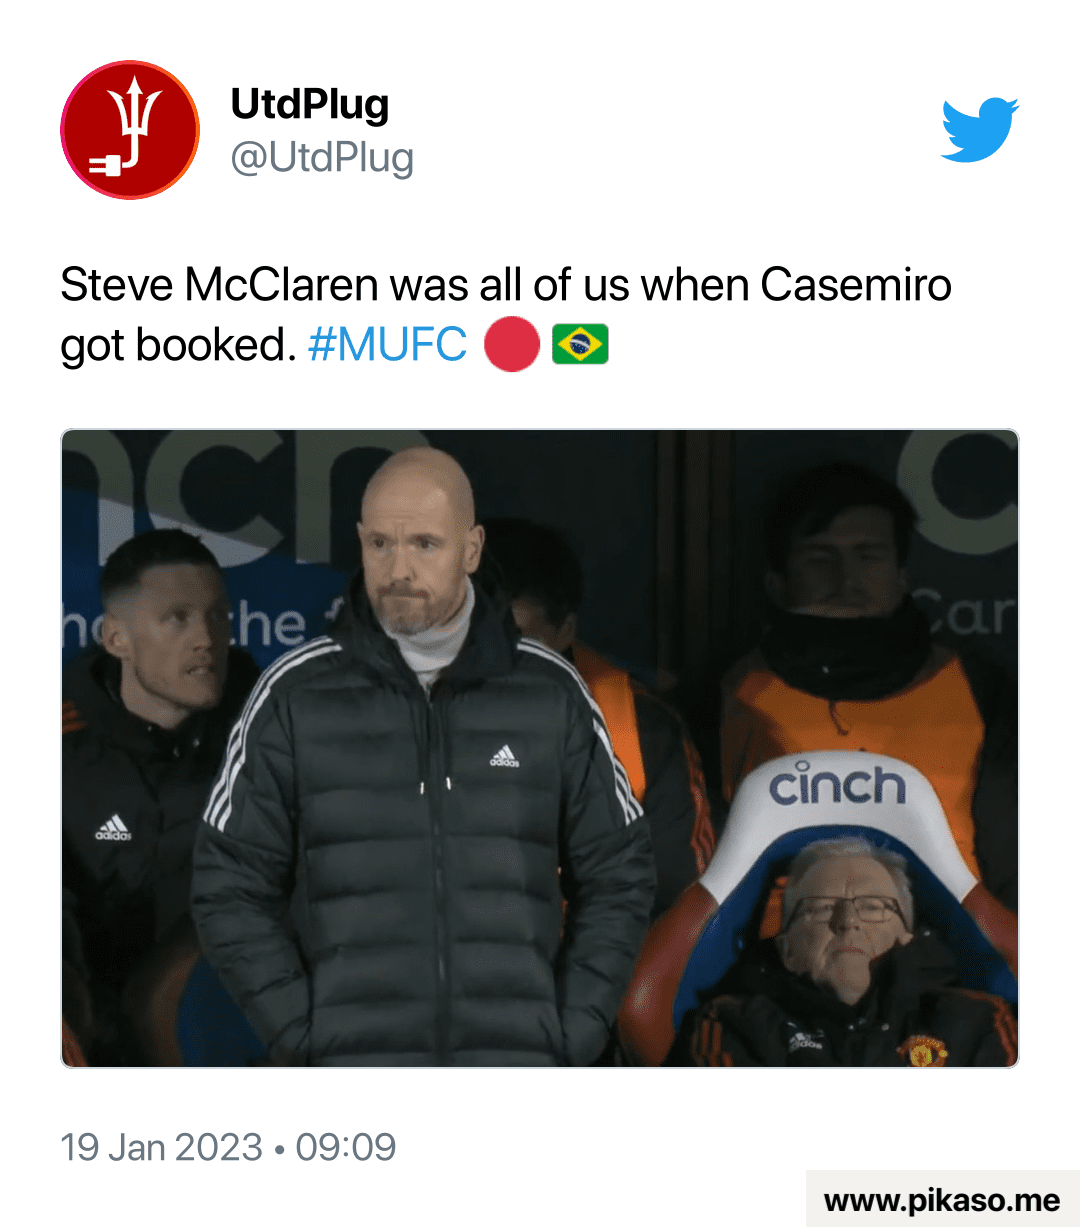The width and height of the screenshot is (1080, 1227).
Task: Click the cinch logo on the seat
Action: click(838, 783)
